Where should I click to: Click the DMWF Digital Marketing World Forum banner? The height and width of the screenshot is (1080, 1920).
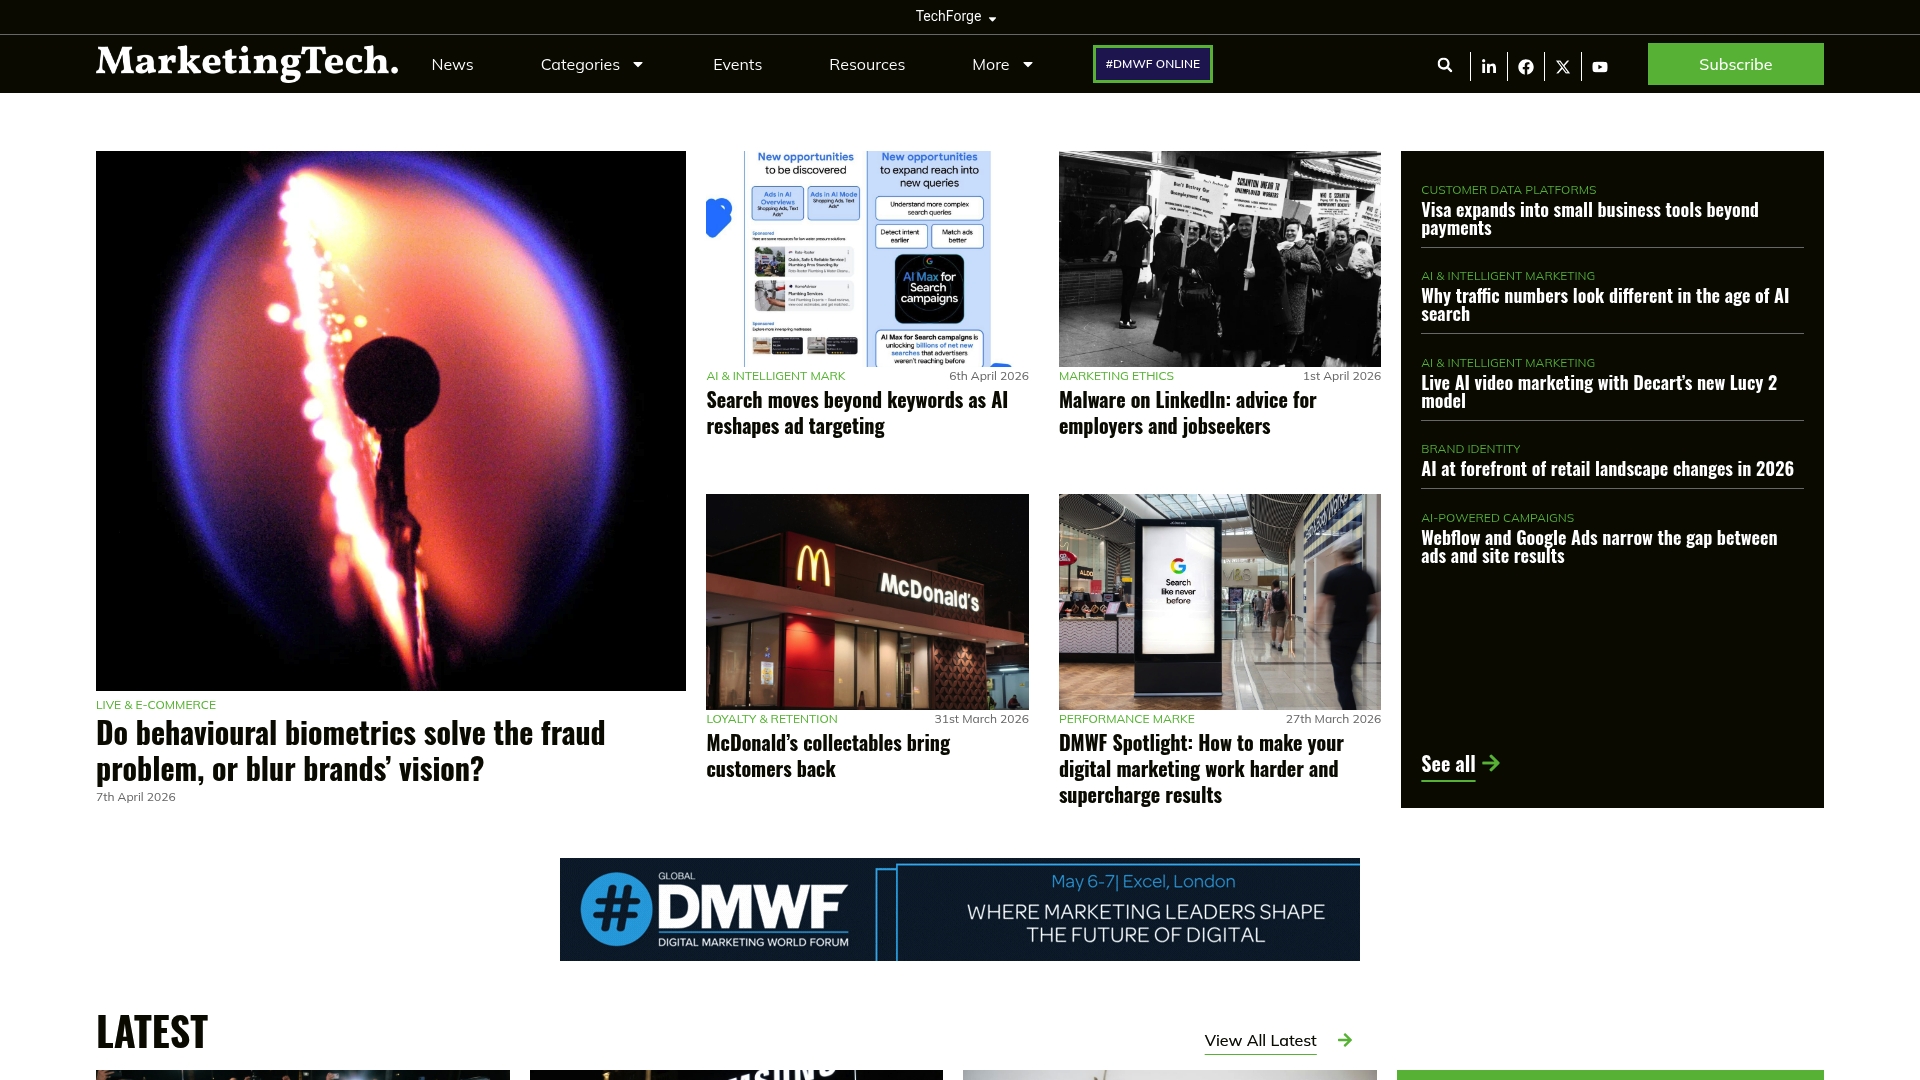[x=960, y=909]
